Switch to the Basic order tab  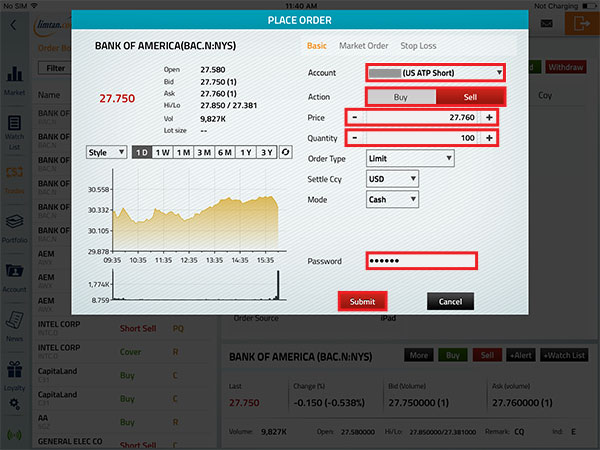[x=316, y=46]
